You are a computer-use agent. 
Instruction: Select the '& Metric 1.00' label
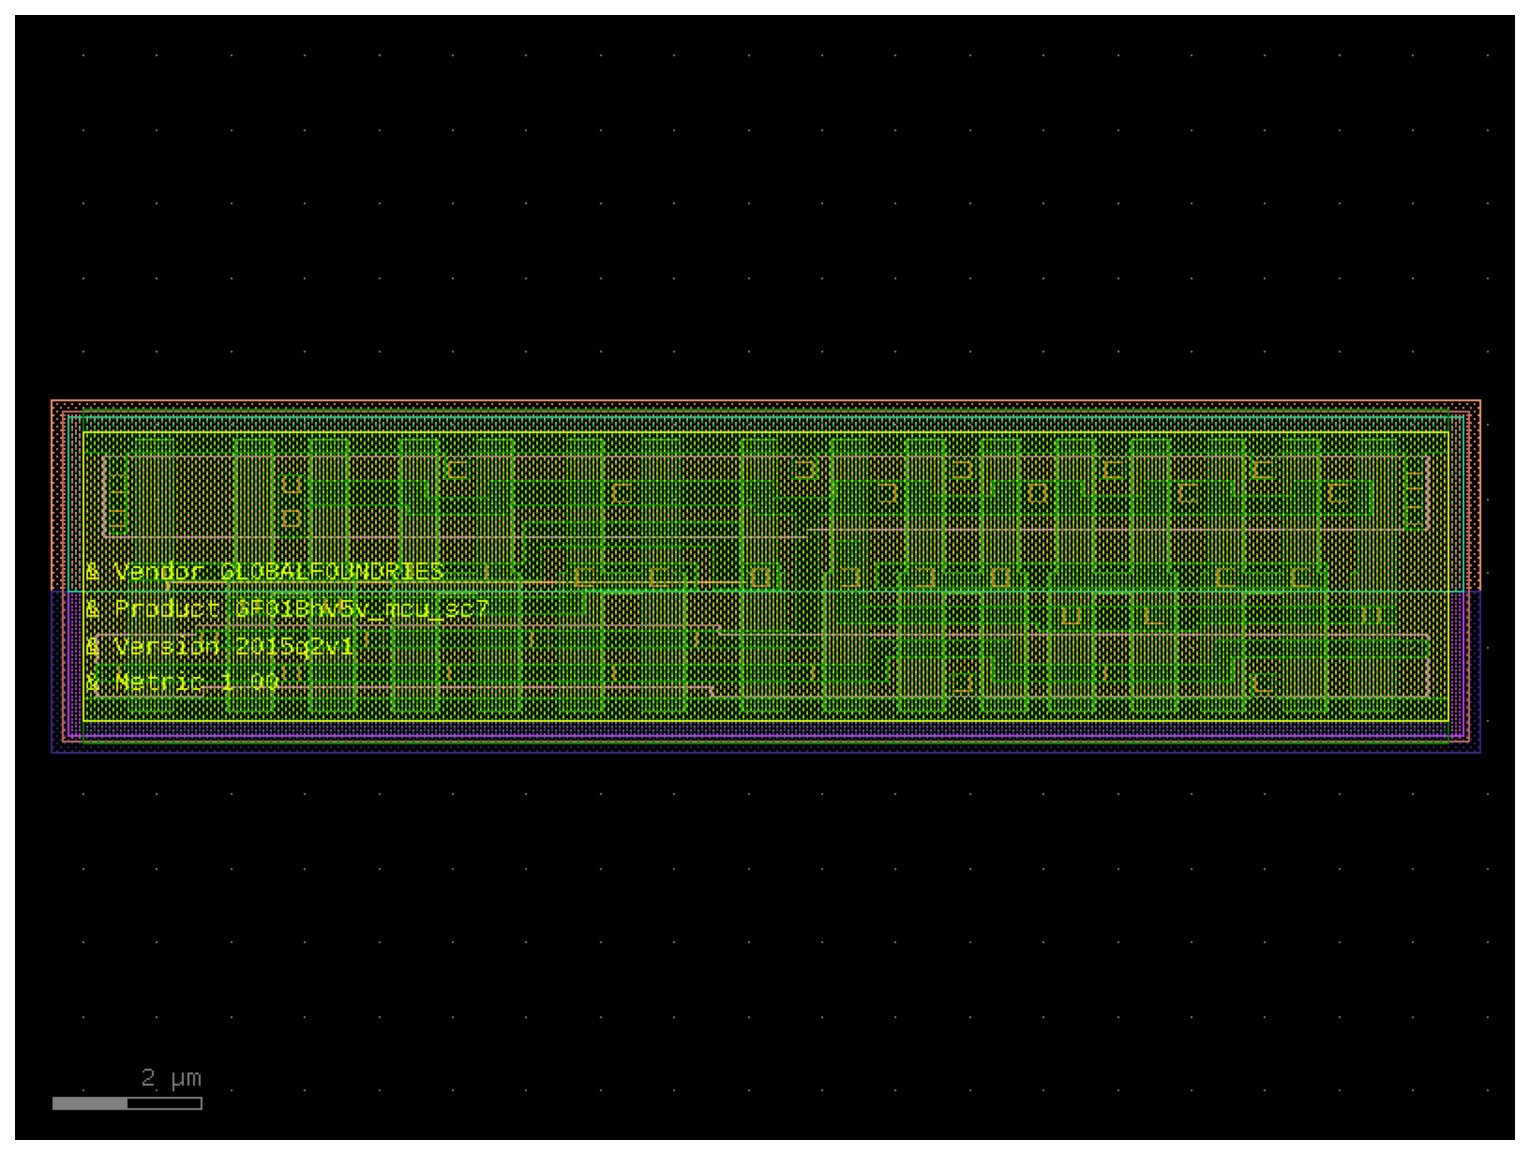click(182, 683)
